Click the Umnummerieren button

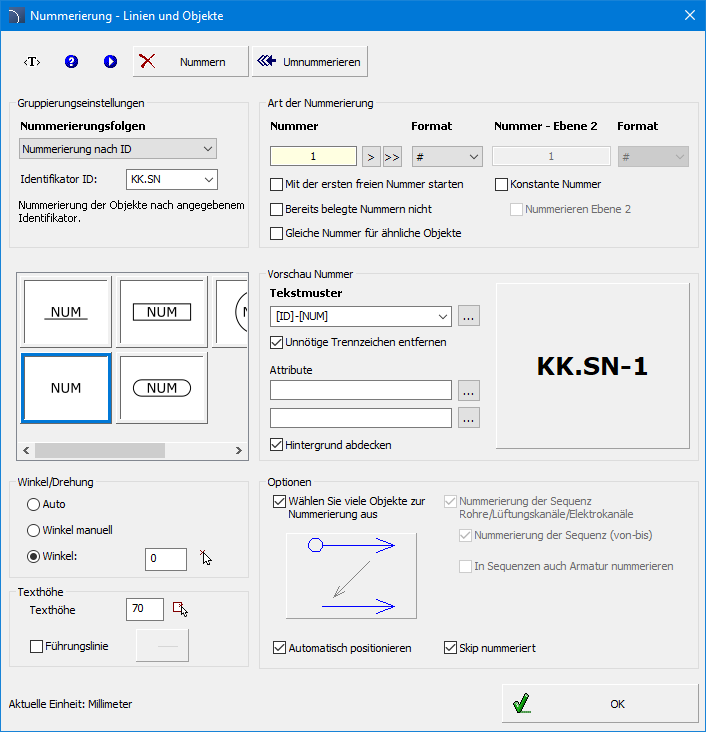(x=309, y=61)
